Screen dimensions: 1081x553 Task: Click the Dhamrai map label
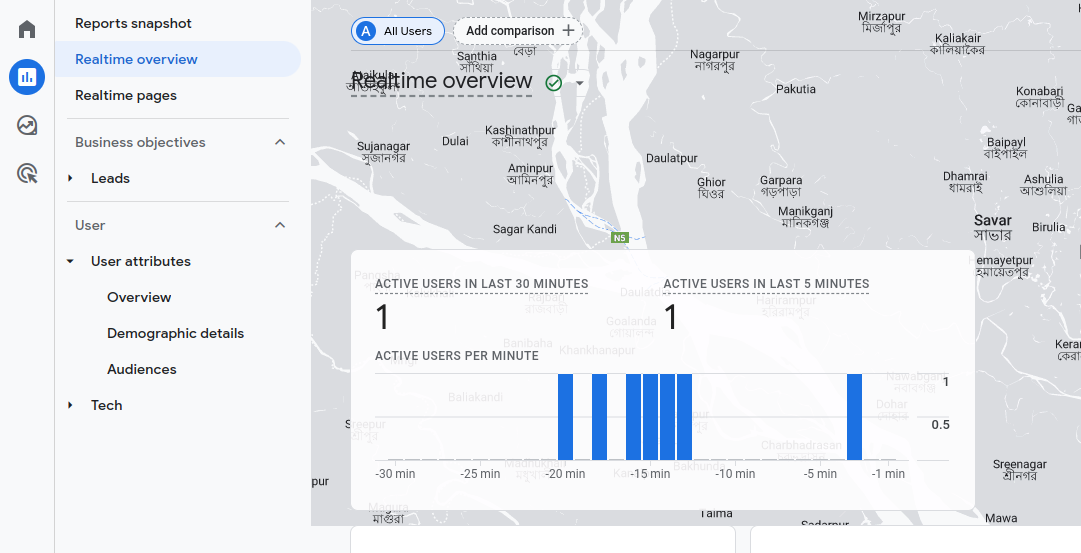point(965,182)
